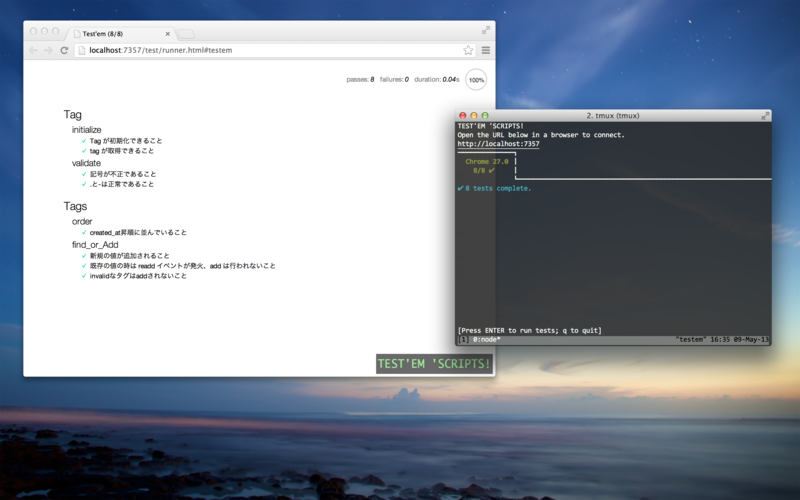
Task: Open the order suite heading
Action: coord(82,221)
